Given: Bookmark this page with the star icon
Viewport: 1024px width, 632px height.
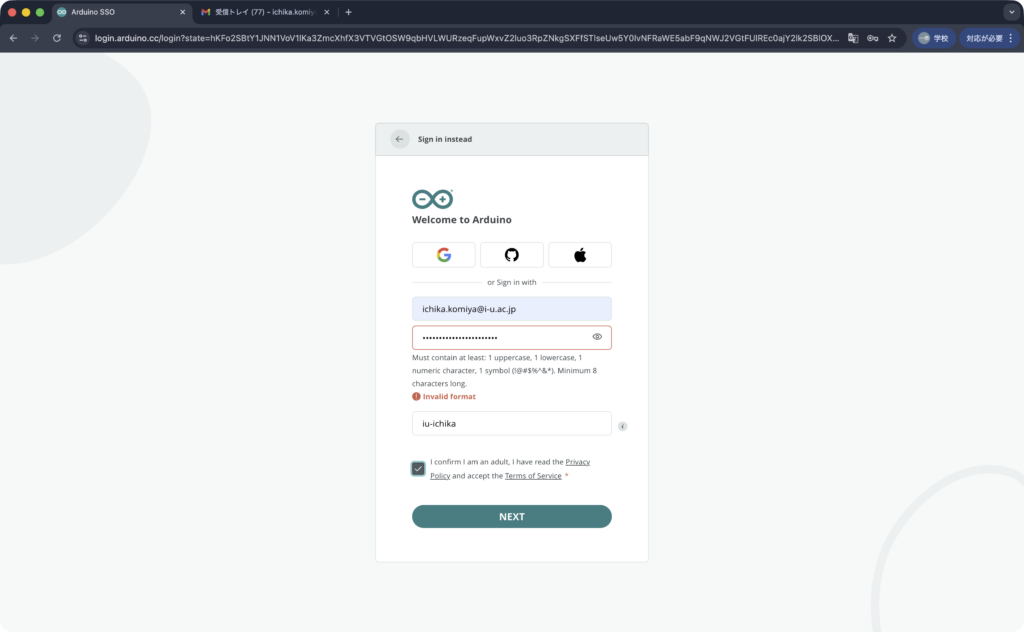Looking at the screenshot, I should [891, 38].
